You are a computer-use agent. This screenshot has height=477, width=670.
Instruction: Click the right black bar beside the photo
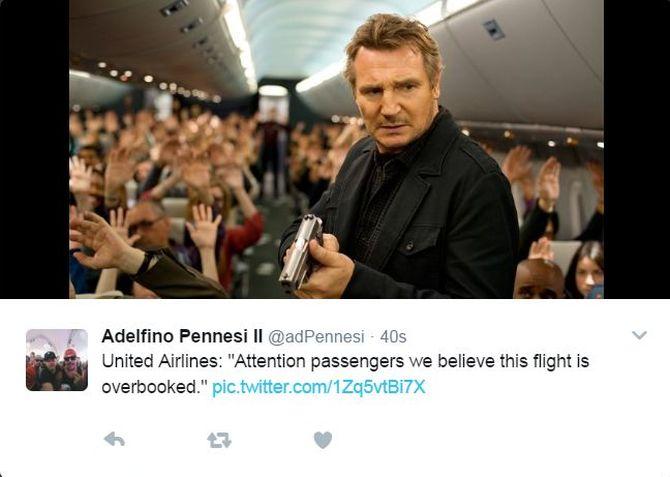tap(637, 149)
